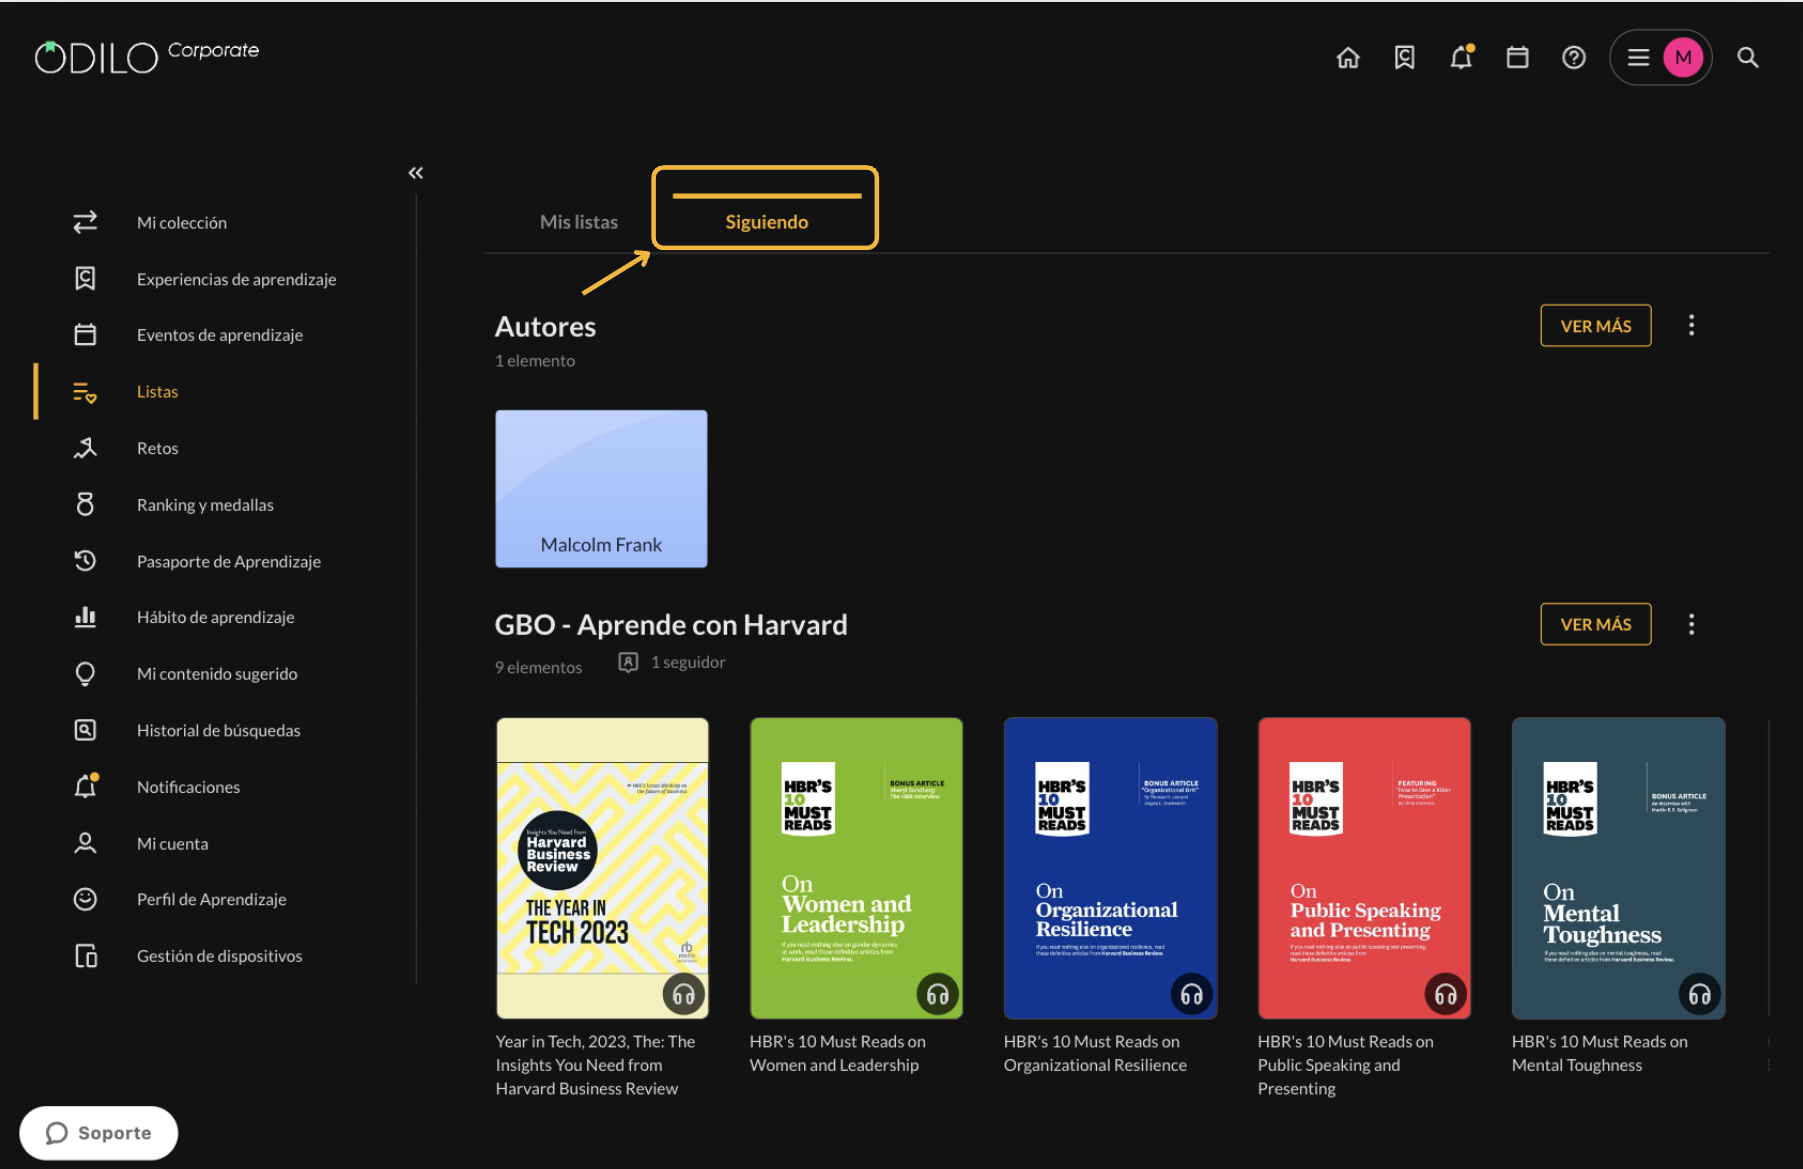Image resolution: width=1803 pixels, height=1169 pixels.
Task: Open three-dot options for GBO Harvard list
Action: coord(1692,624)
